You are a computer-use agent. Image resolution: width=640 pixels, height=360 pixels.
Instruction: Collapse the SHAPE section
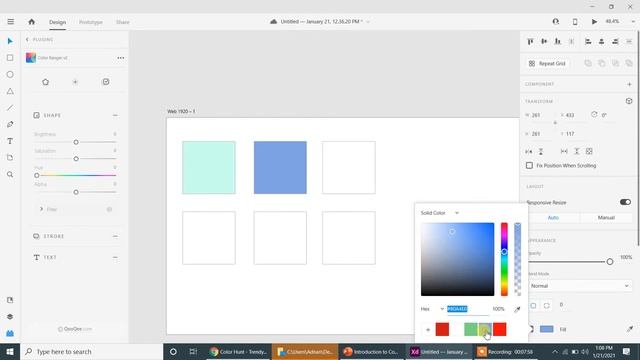(x=115, y=116)
